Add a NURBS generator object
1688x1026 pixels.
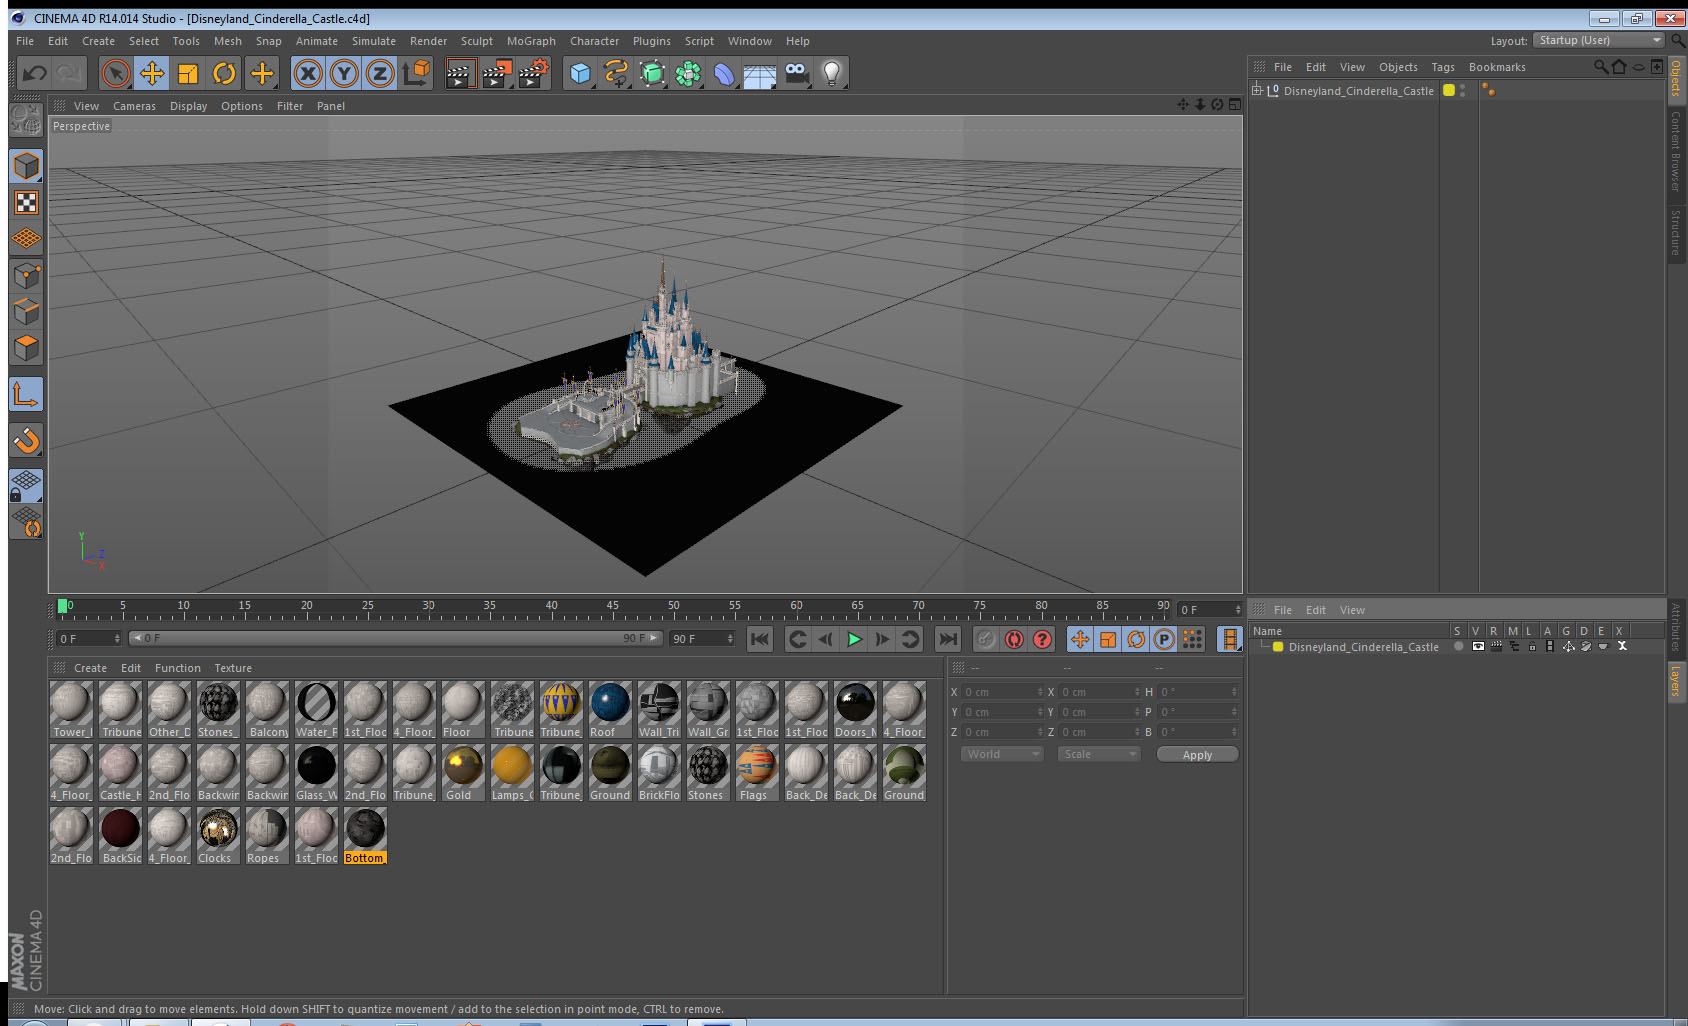652,73
